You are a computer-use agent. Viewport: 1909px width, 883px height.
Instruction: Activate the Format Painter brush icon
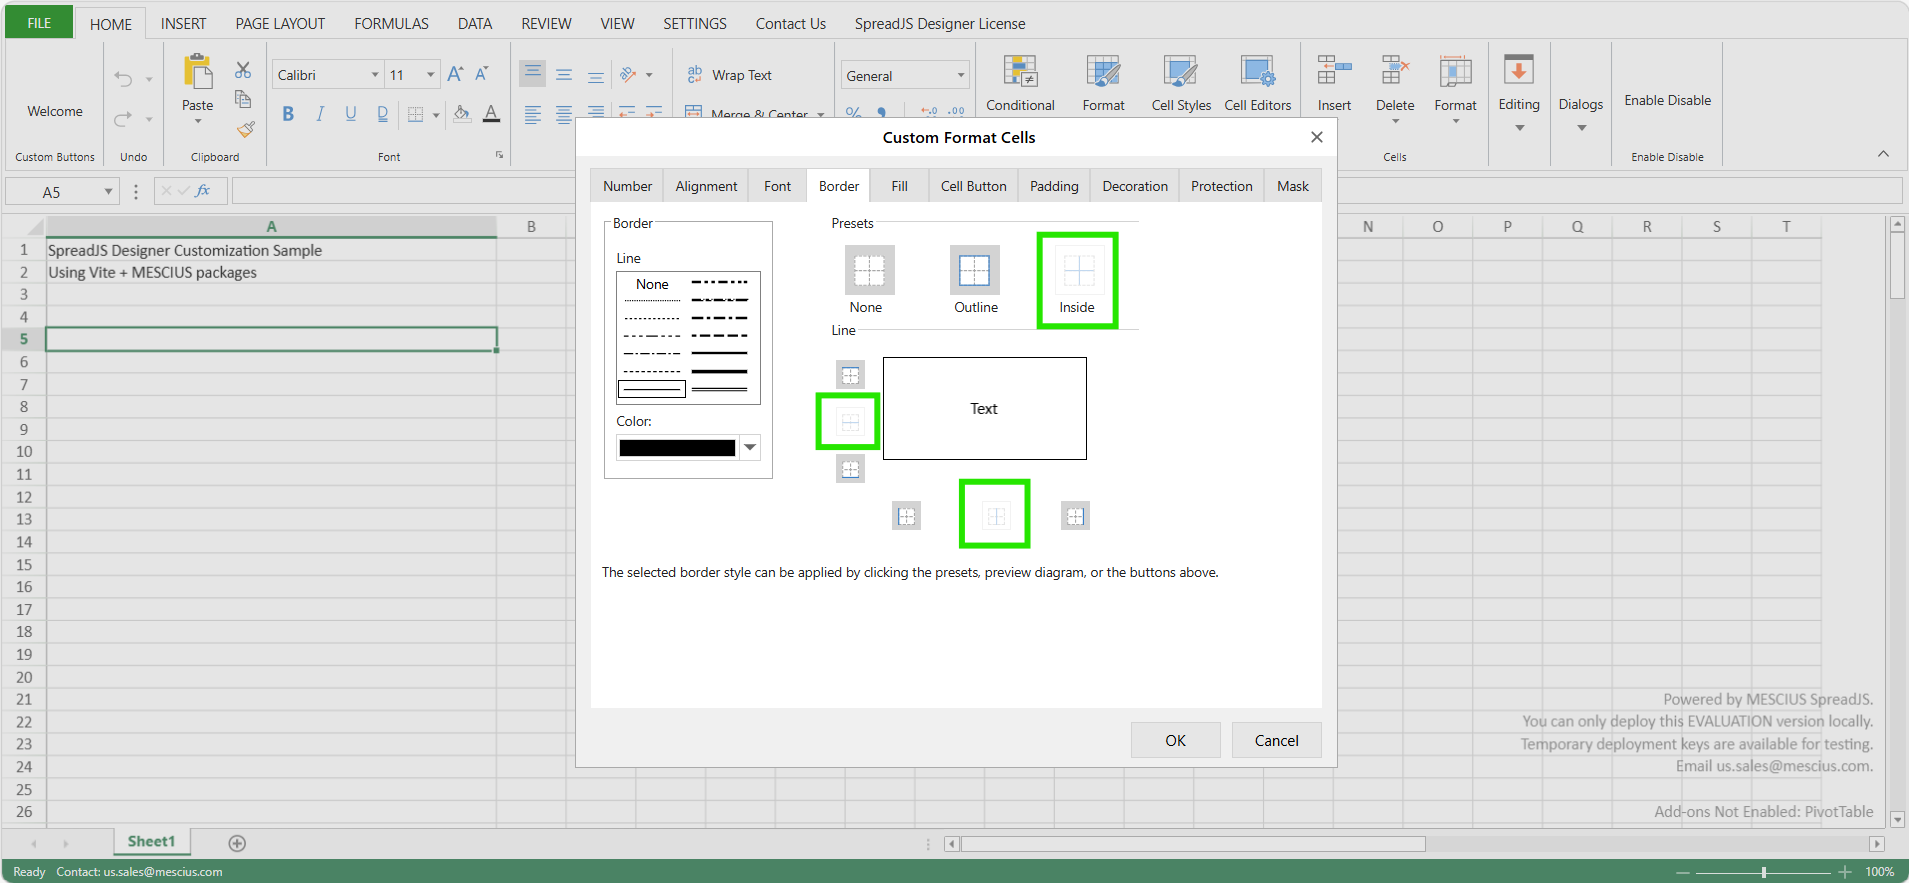tap(245, 129)
